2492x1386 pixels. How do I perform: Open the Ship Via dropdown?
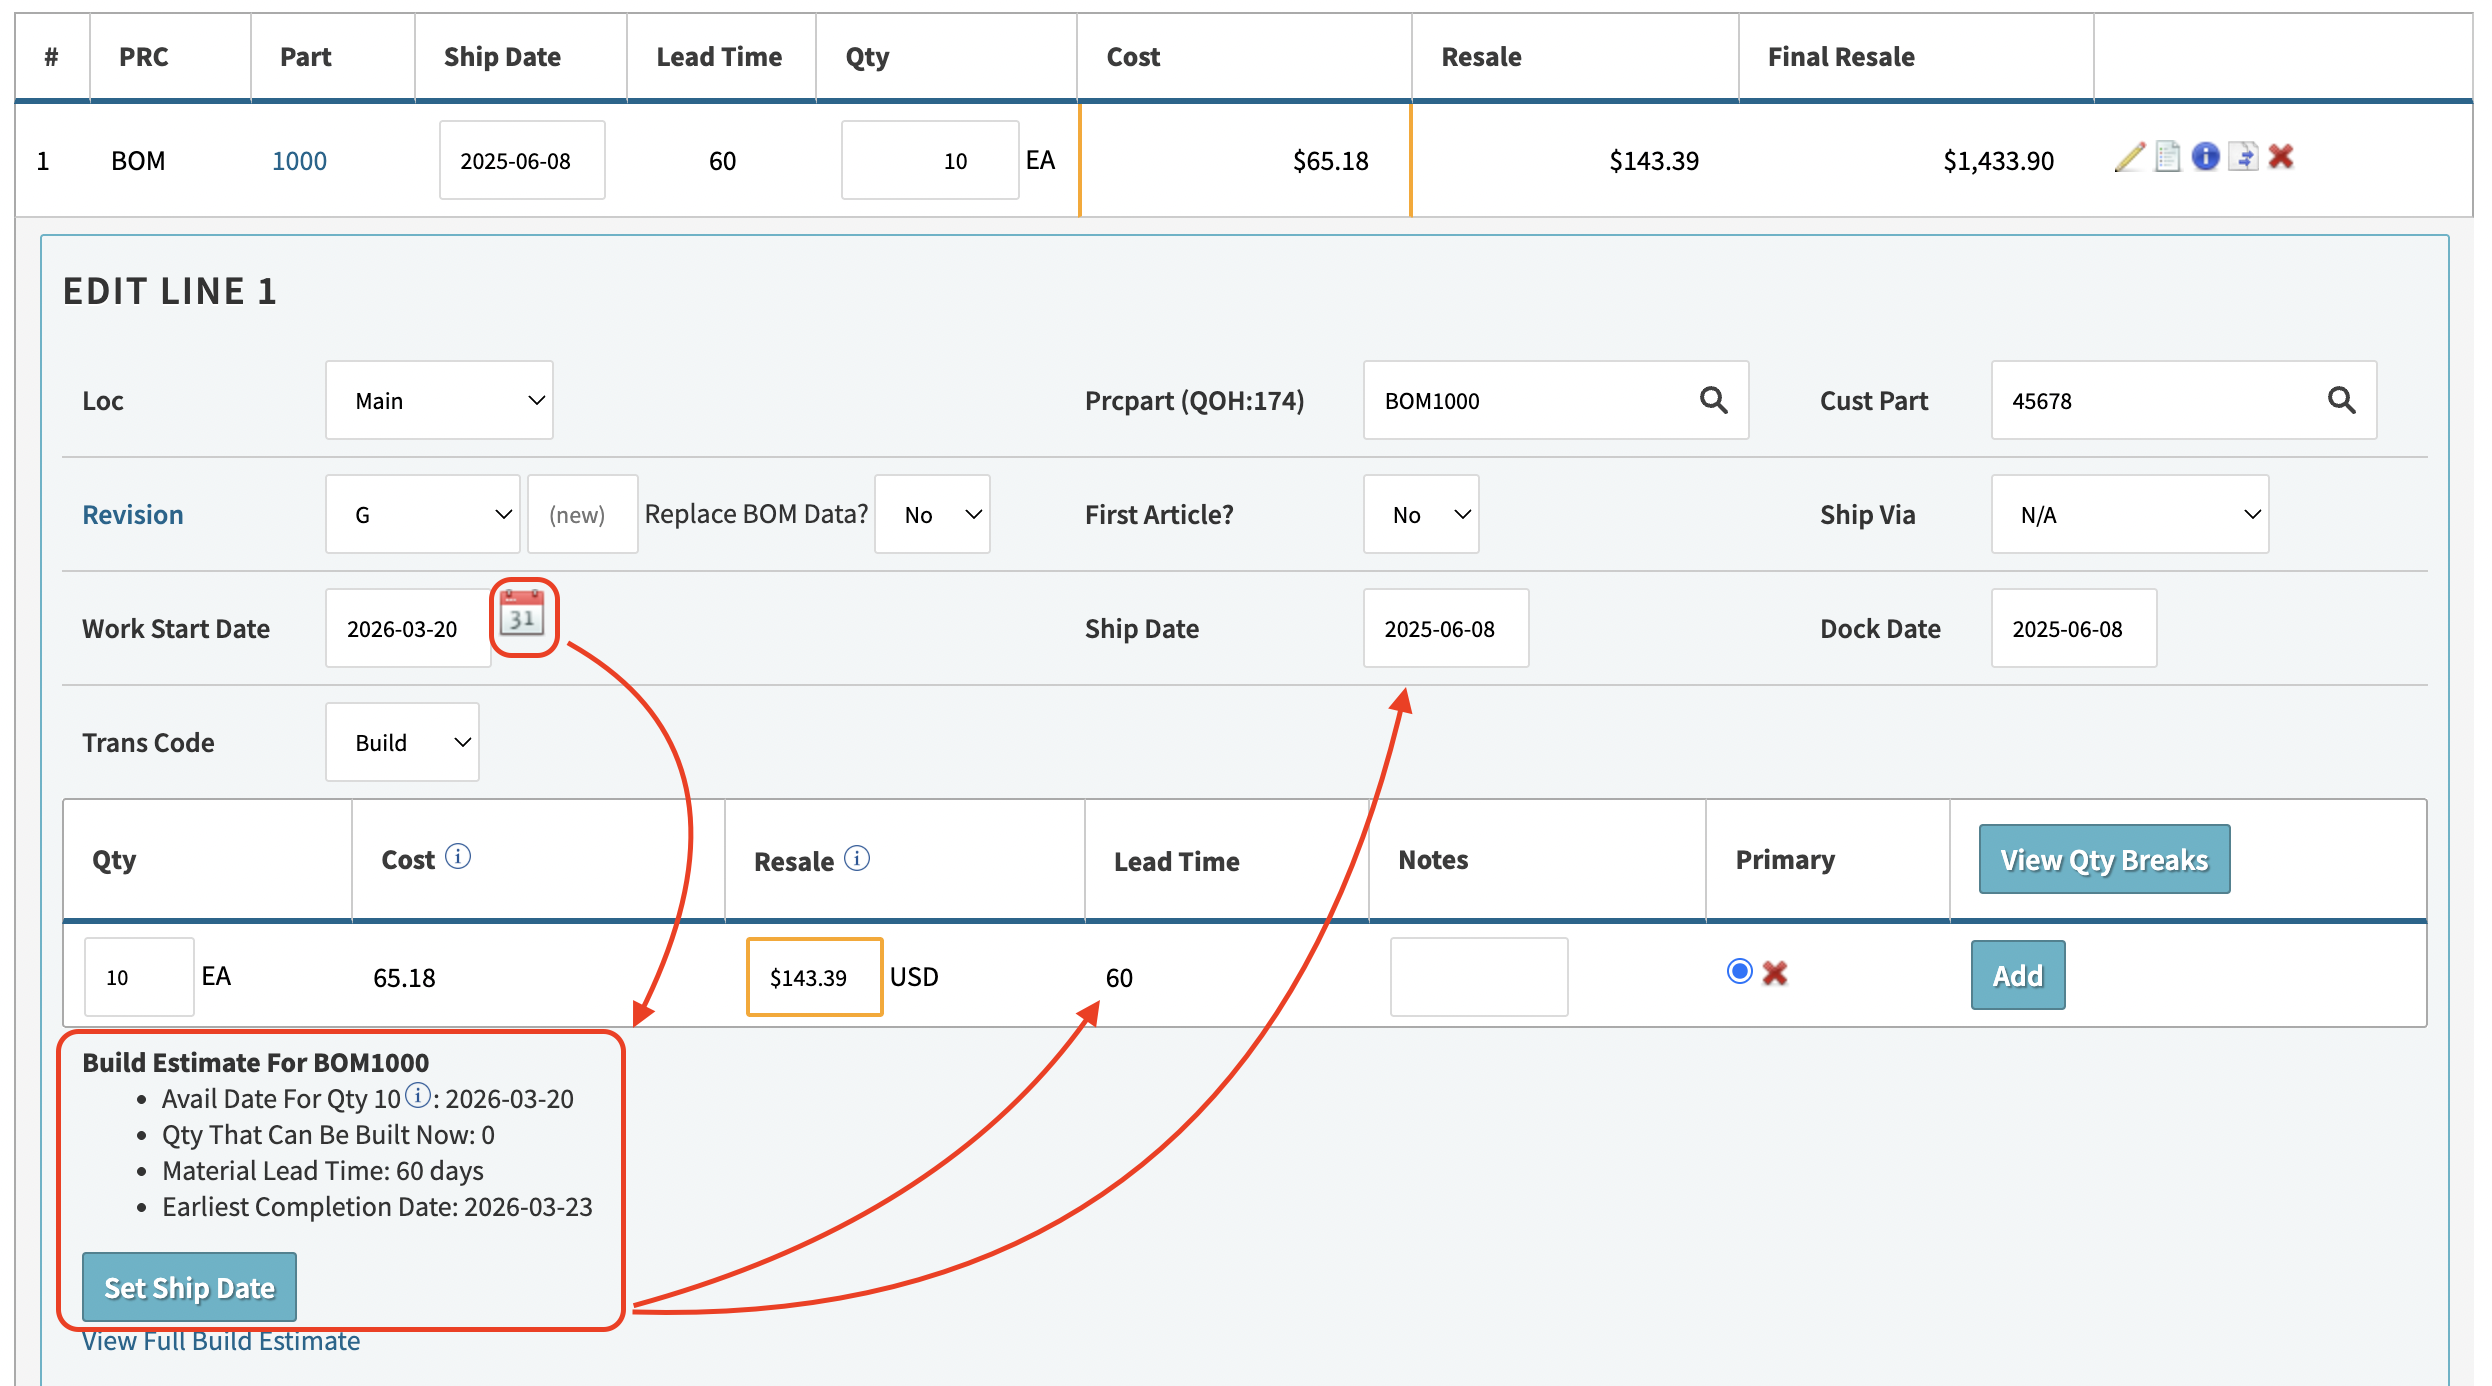2129,515
